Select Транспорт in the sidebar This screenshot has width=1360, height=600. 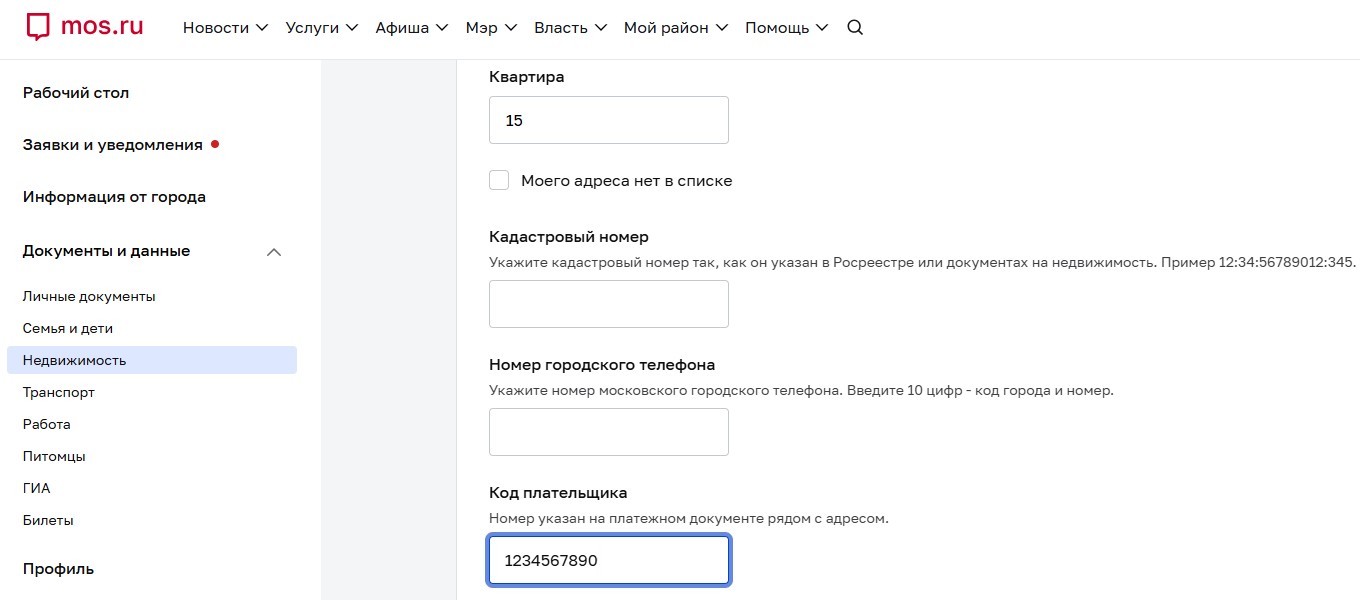(x=59, y=392)
